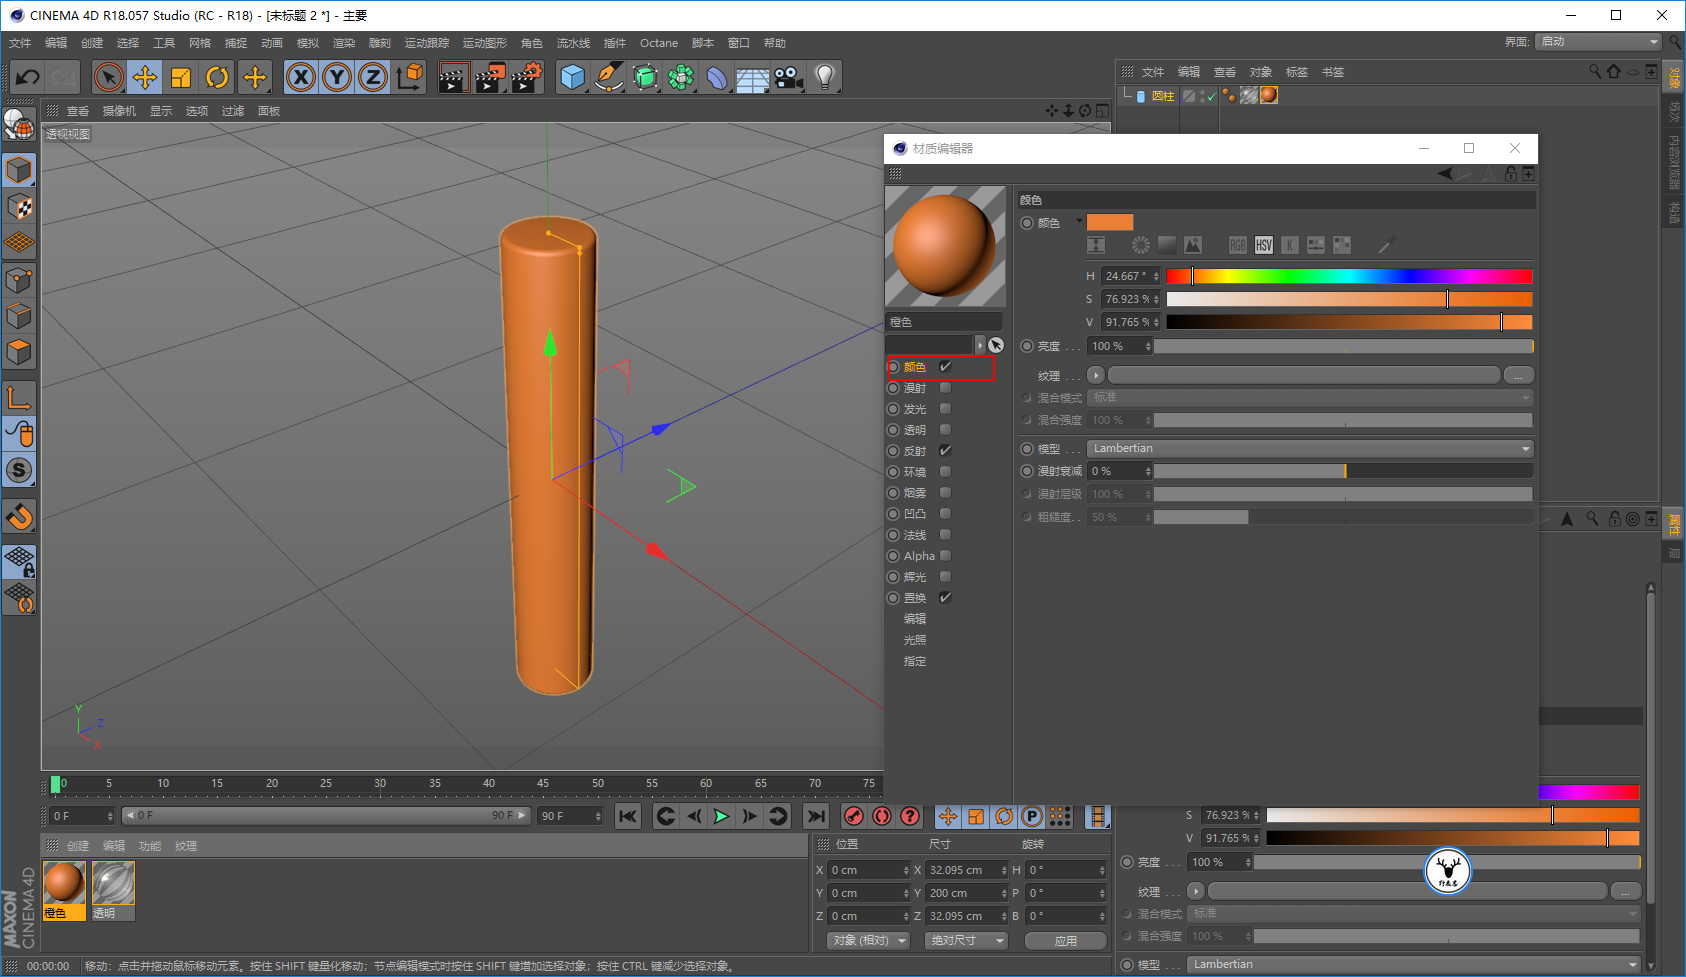
Task: Expand the 颜色 color disclosure triangle
Action: pos(1079,221)
